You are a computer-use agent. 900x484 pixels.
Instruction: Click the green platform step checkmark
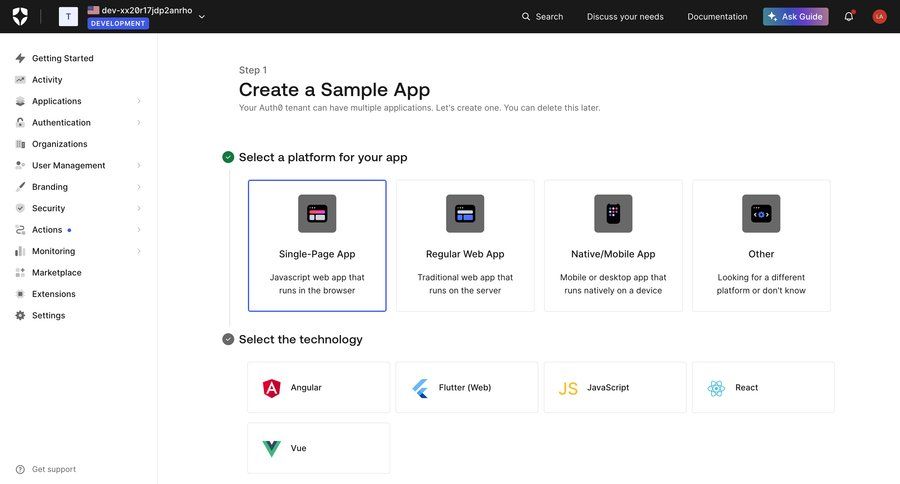click(228, 157)
